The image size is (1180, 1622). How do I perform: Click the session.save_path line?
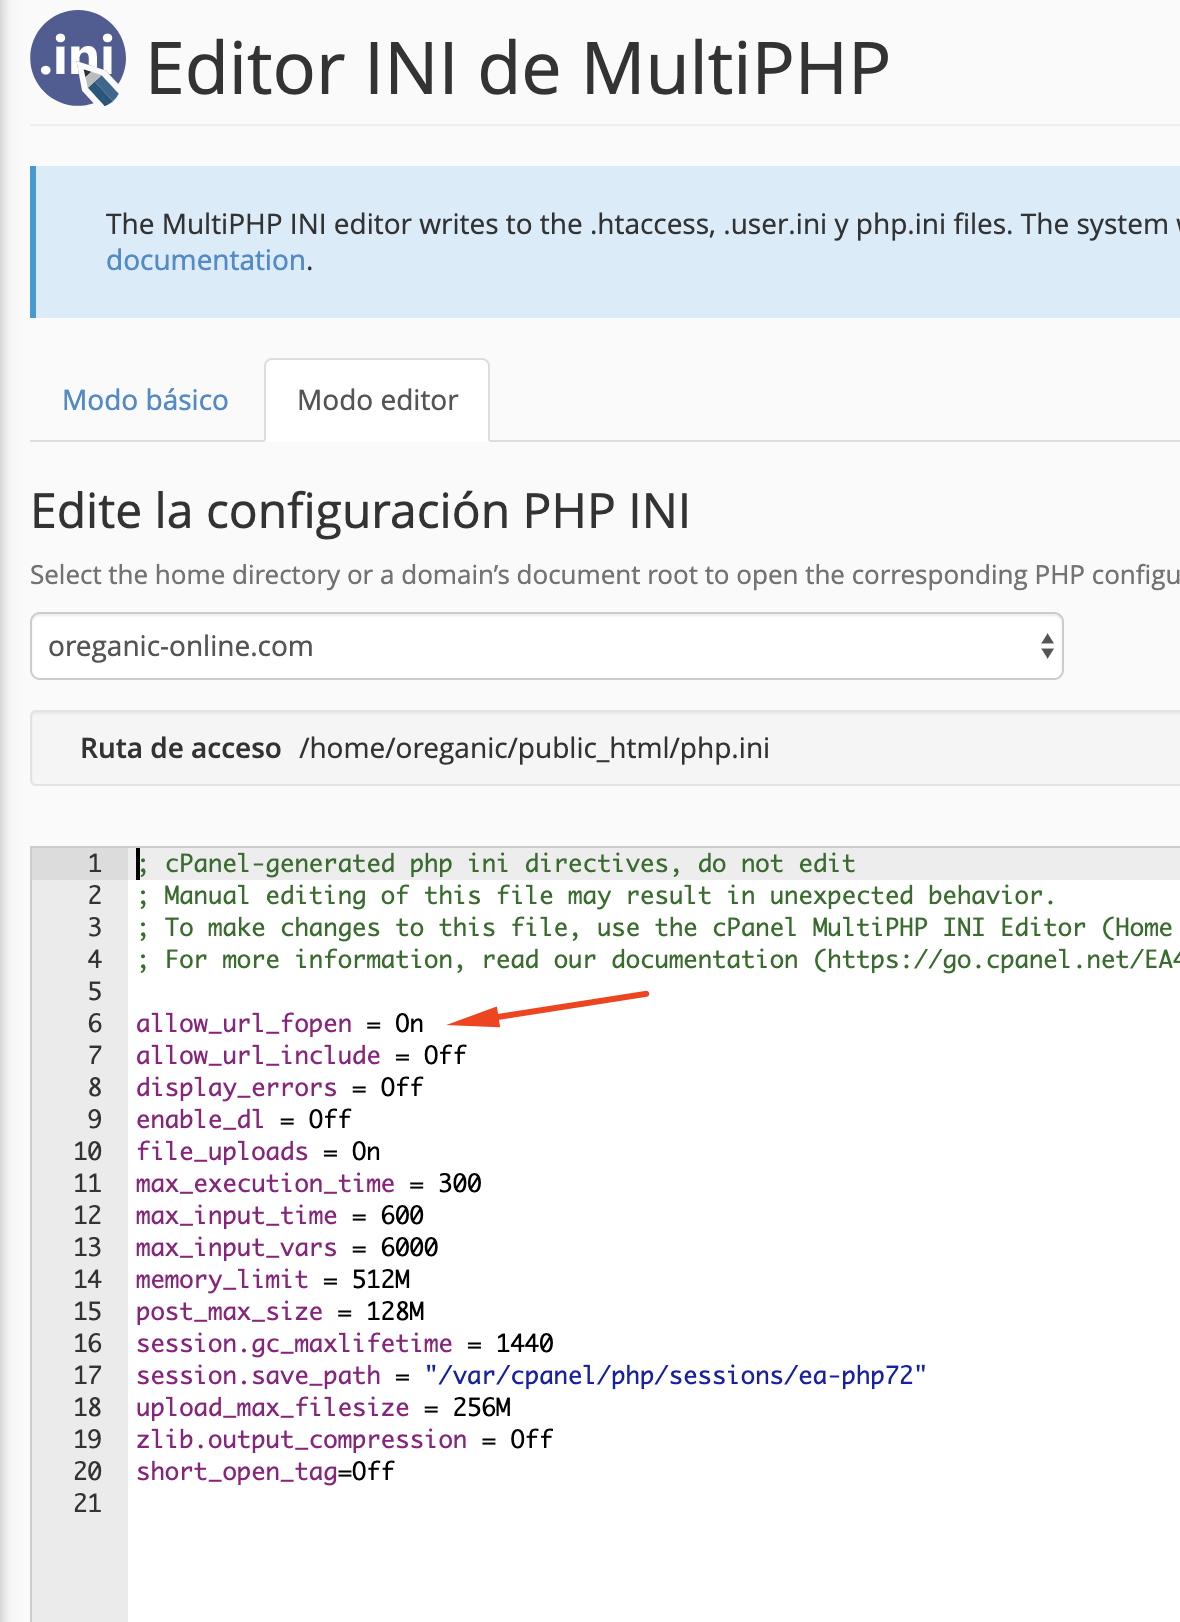click(532, 1375)
